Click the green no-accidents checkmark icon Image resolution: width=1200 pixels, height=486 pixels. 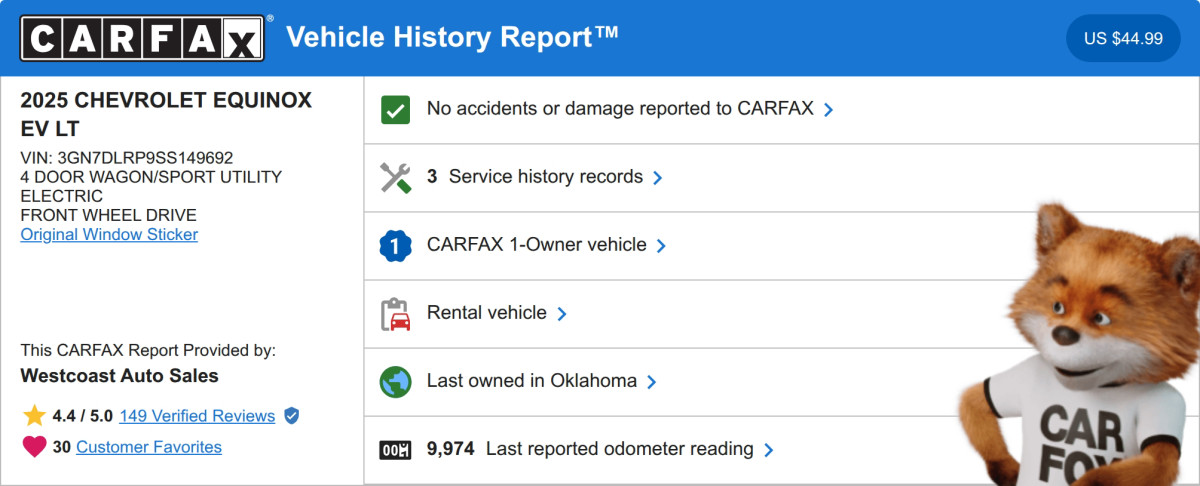tap(396, 109)
